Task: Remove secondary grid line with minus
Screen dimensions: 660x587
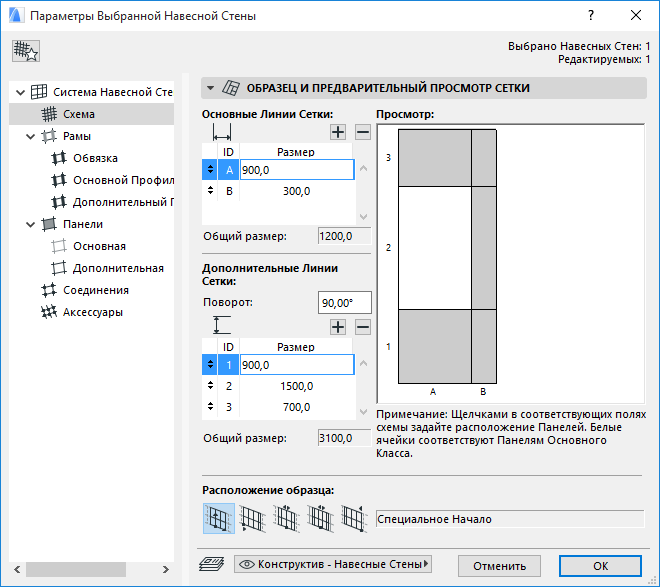Action: coord(362,327)
